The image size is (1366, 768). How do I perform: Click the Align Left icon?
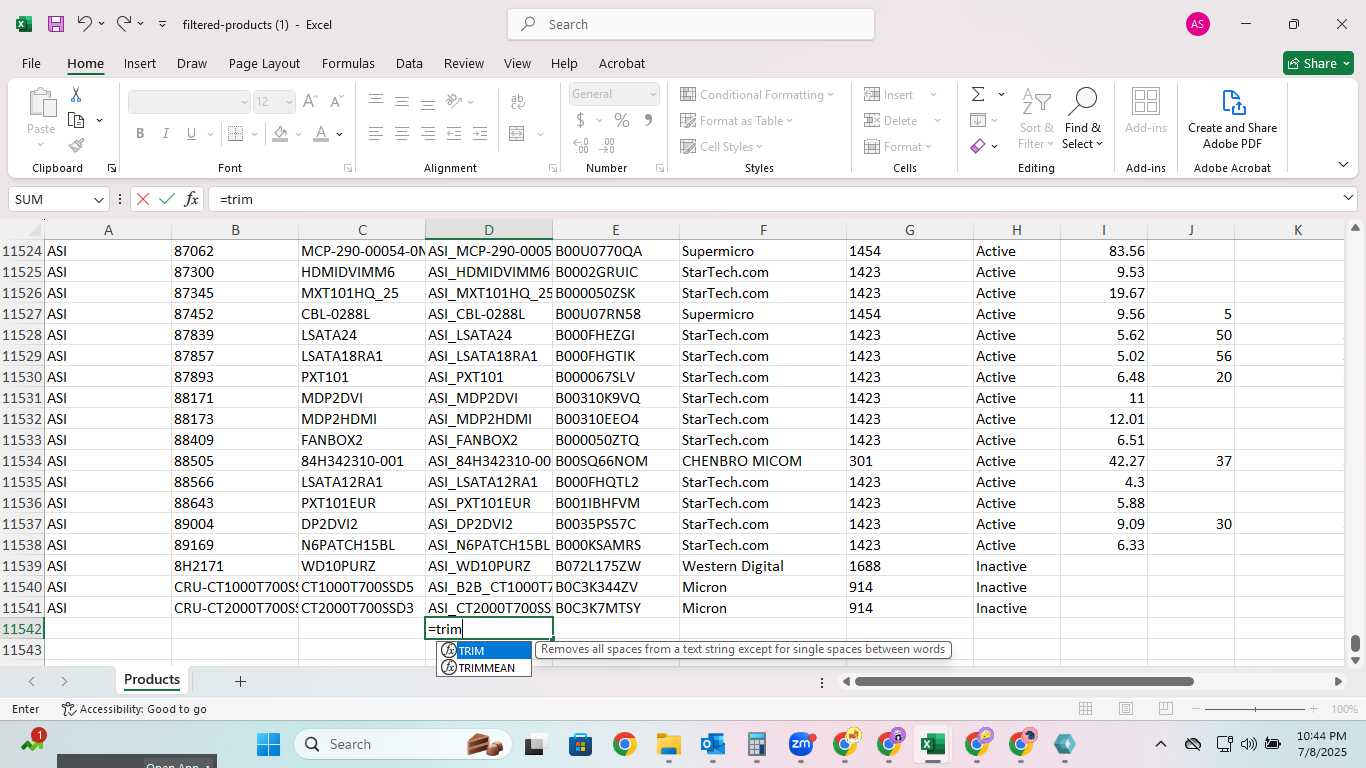376,133
